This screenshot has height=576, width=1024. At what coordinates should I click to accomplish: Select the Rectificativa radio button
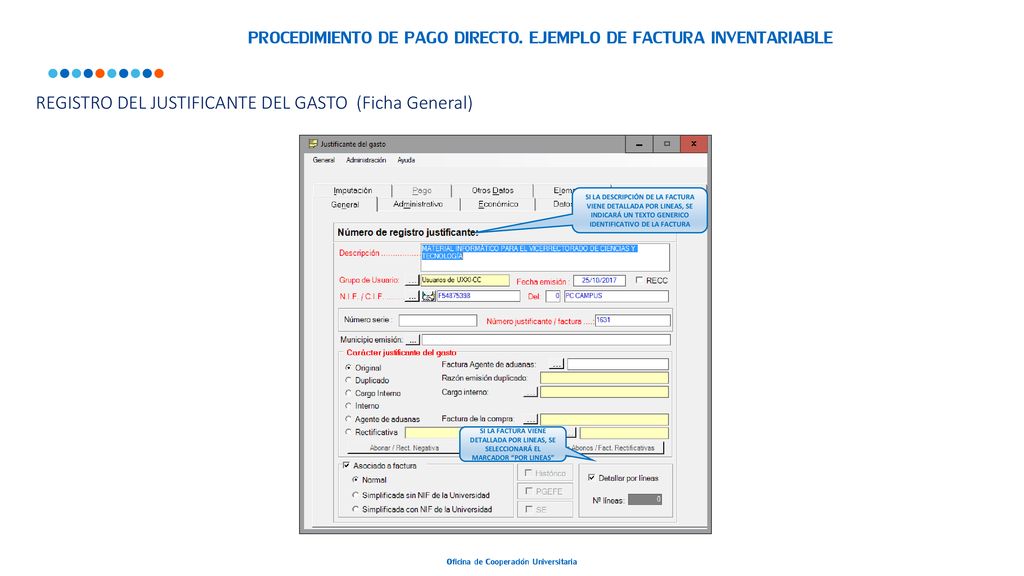click(x=348, y=432)
